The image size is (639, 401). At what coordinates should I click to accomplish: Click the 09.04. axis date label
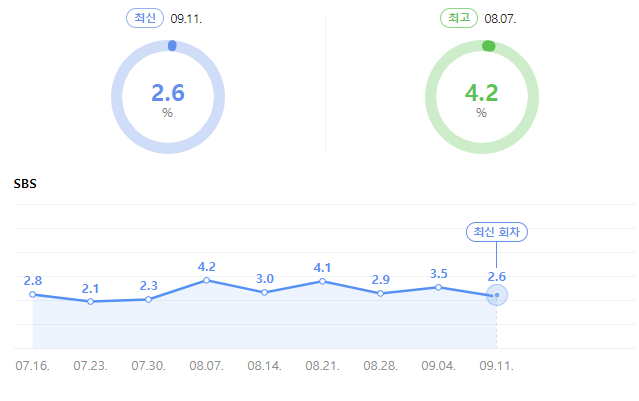point(438,366)
